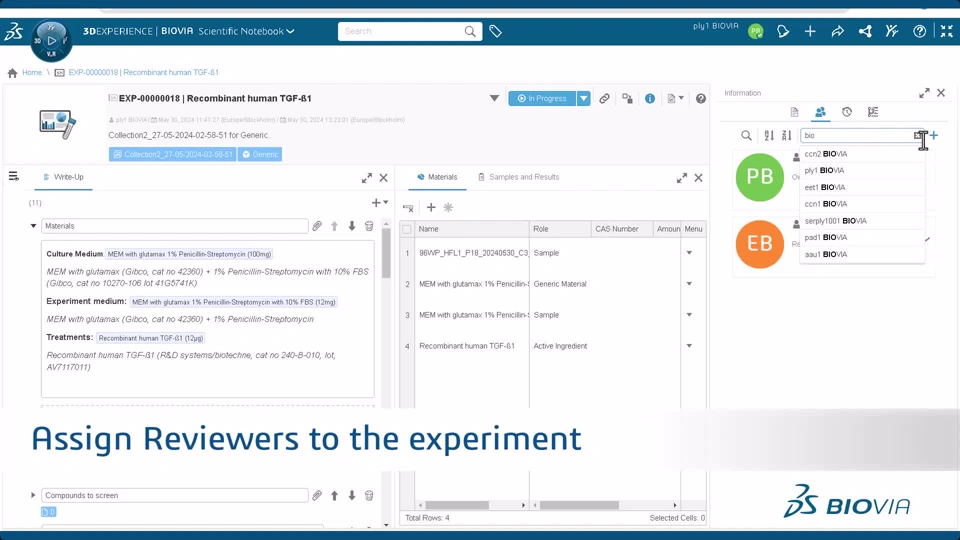Switch to Samples and Results tab
Viewport: 960px width, 540px height.
[518, 177]
